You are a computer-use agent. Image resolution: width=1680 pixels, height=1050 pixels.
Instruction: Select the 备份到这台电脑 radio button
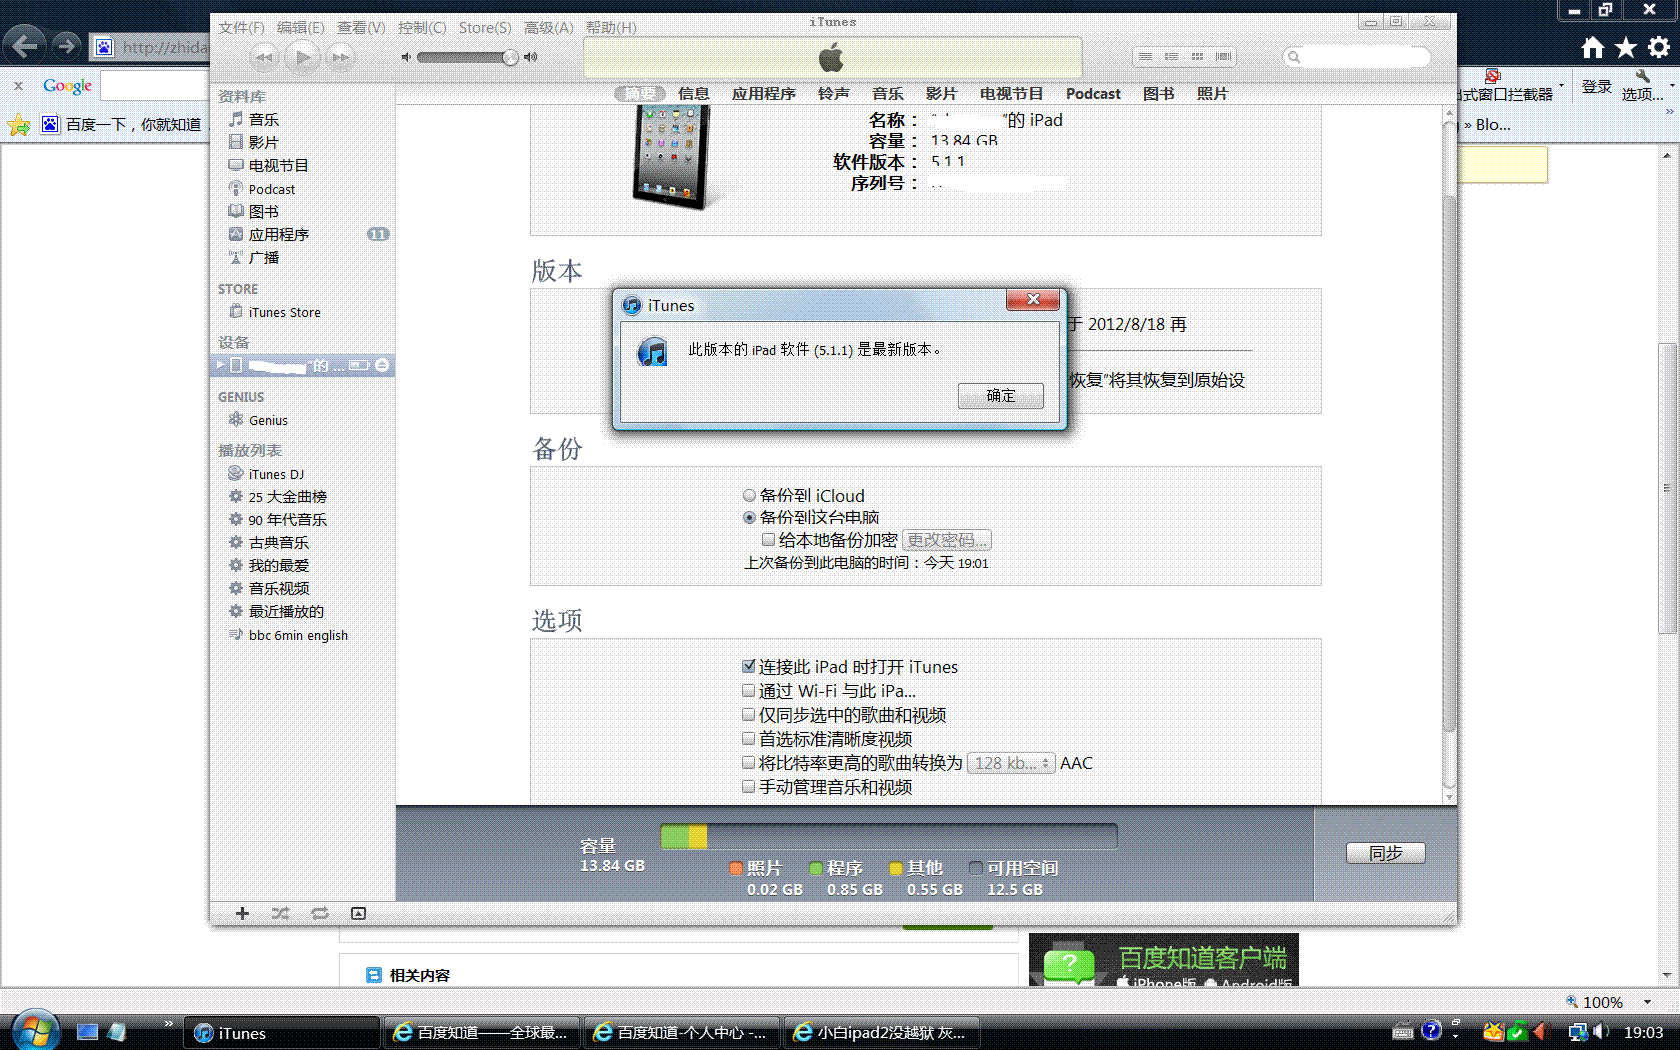click(749, 517)
